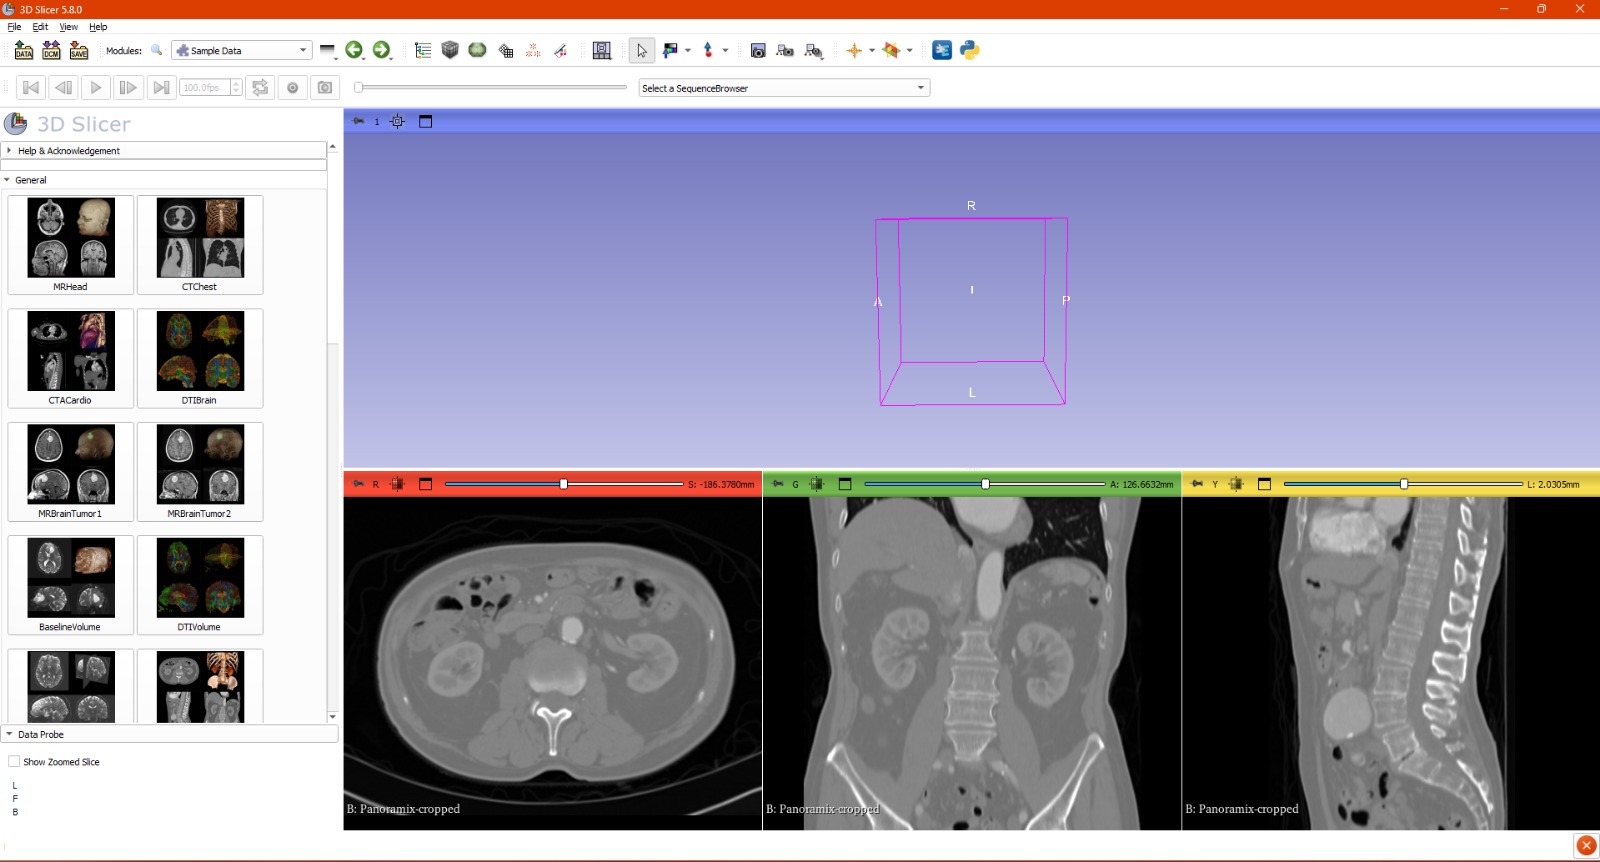Screen dimensions: 1600x862
Task: Open the Extensions Manager icon
Action: (942, 50)
